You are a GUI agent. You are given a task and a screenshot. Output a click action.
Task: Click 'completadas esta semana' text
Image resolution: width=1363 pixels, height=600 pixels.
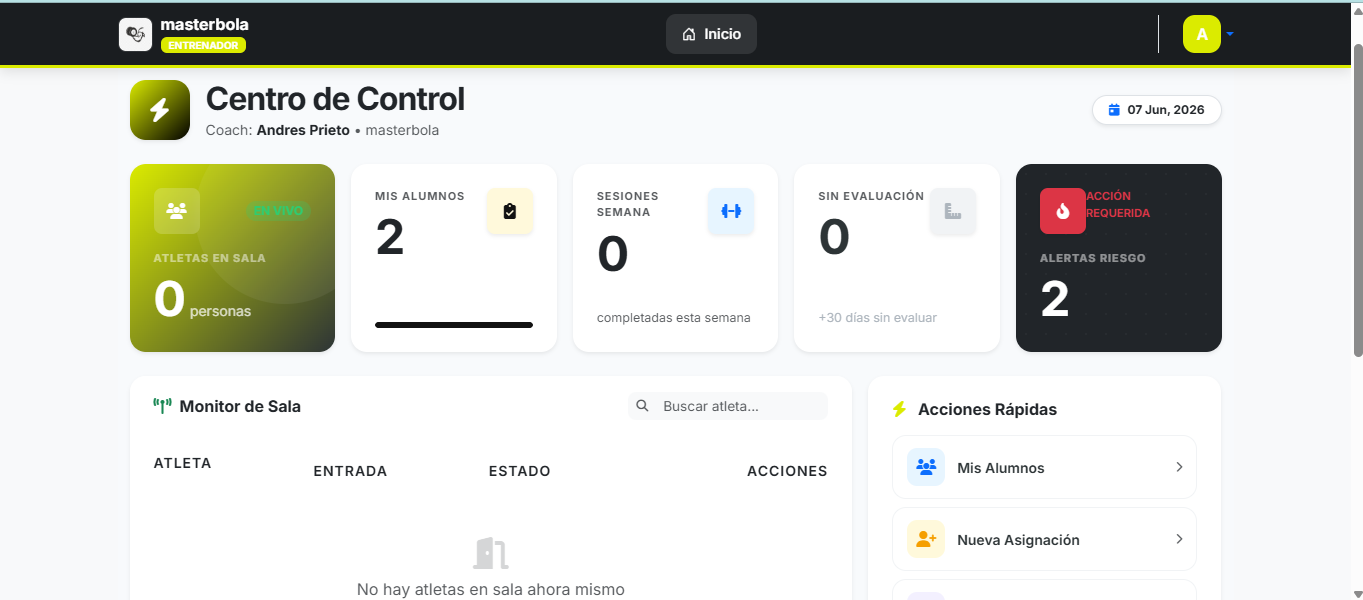click(673, 318)
